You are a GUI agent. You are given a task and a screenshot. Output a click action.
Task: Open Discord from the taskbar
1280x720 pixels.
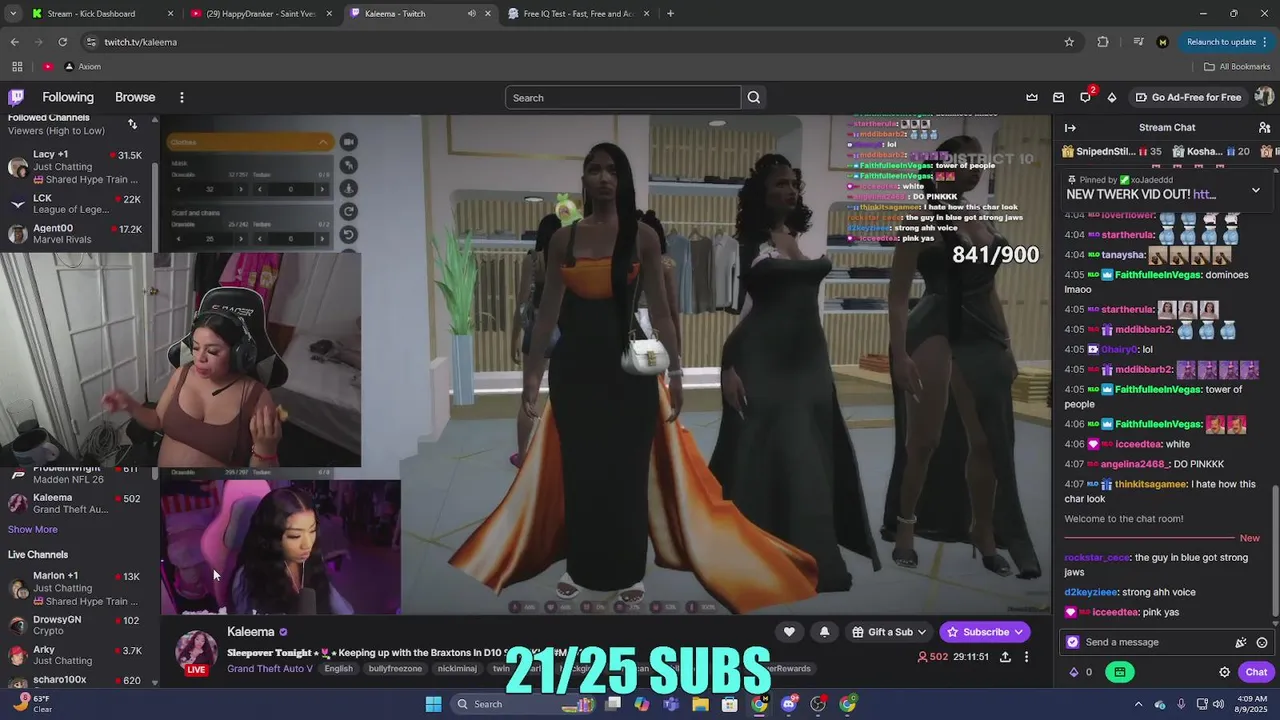pos(789,704)
